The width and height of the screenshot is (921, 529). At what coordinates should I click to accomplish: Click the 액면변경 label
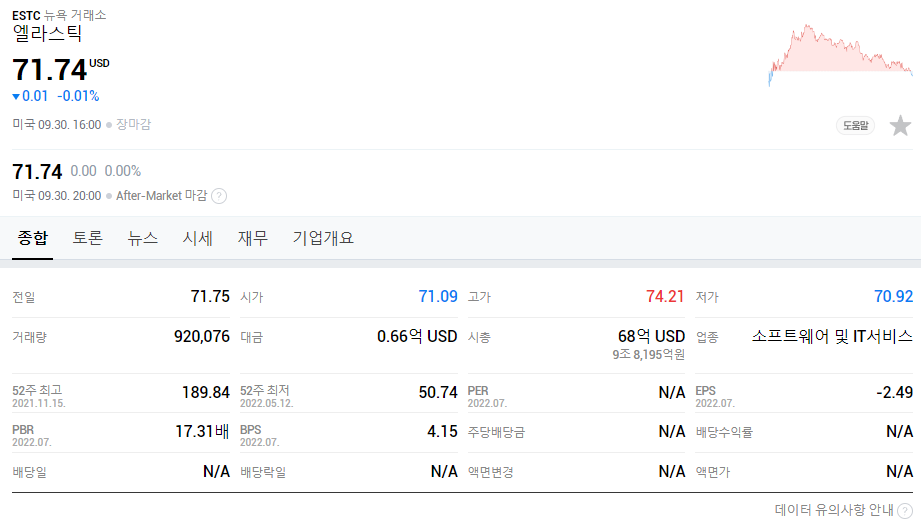pyautogui.click(x=490, y=473)
